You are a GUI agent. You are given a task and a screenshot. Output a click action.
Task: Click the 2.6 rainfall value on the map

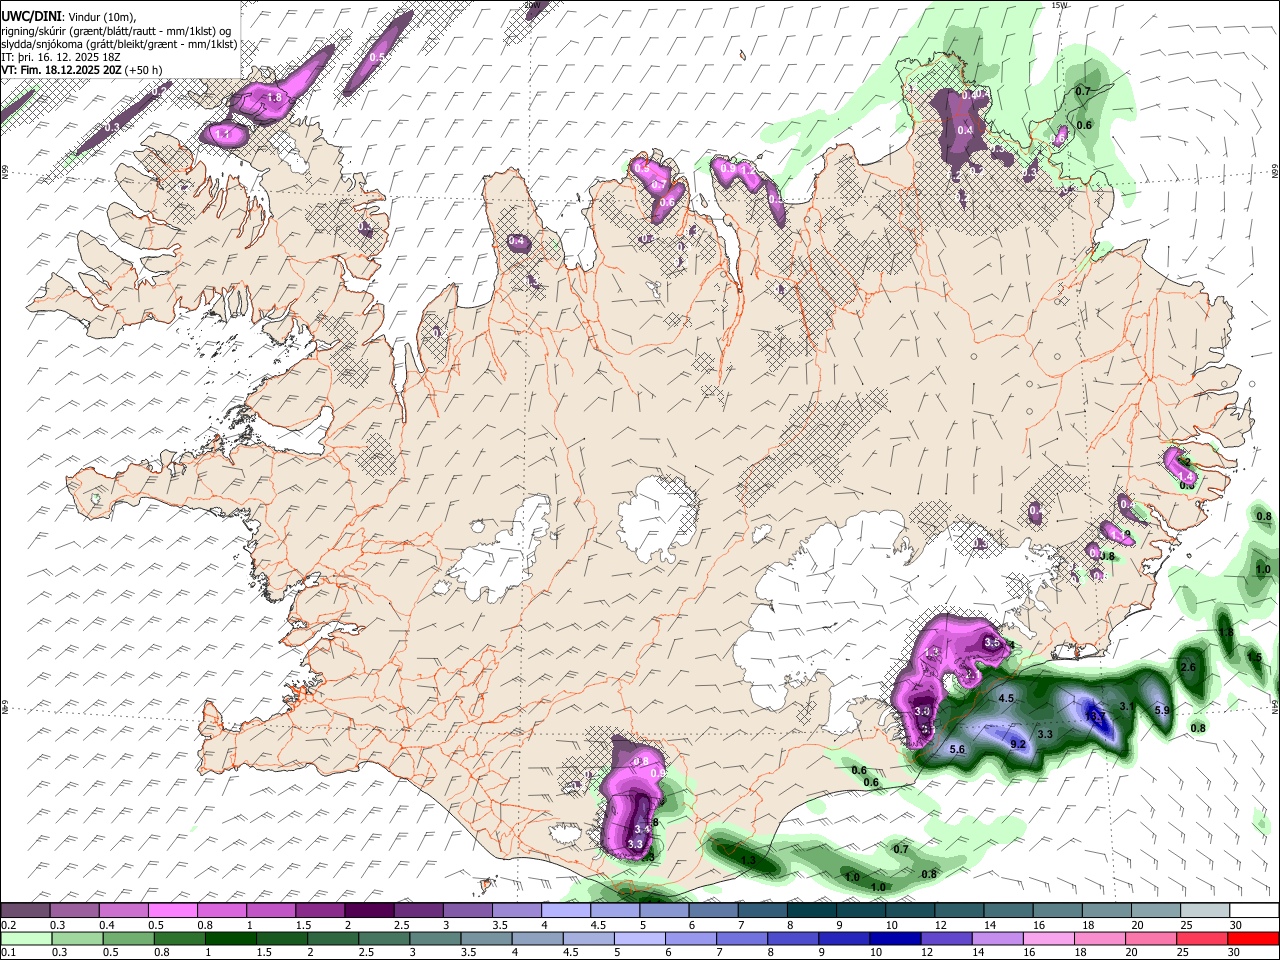[x=1188, y=667]
